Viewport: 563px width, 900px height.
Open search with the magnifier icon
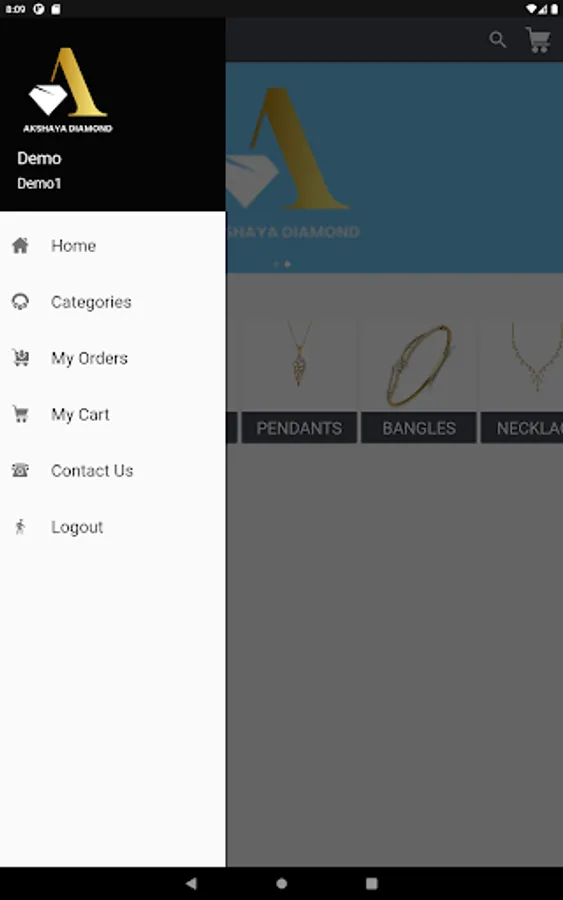pyautogui.click(x=498, y=40)
